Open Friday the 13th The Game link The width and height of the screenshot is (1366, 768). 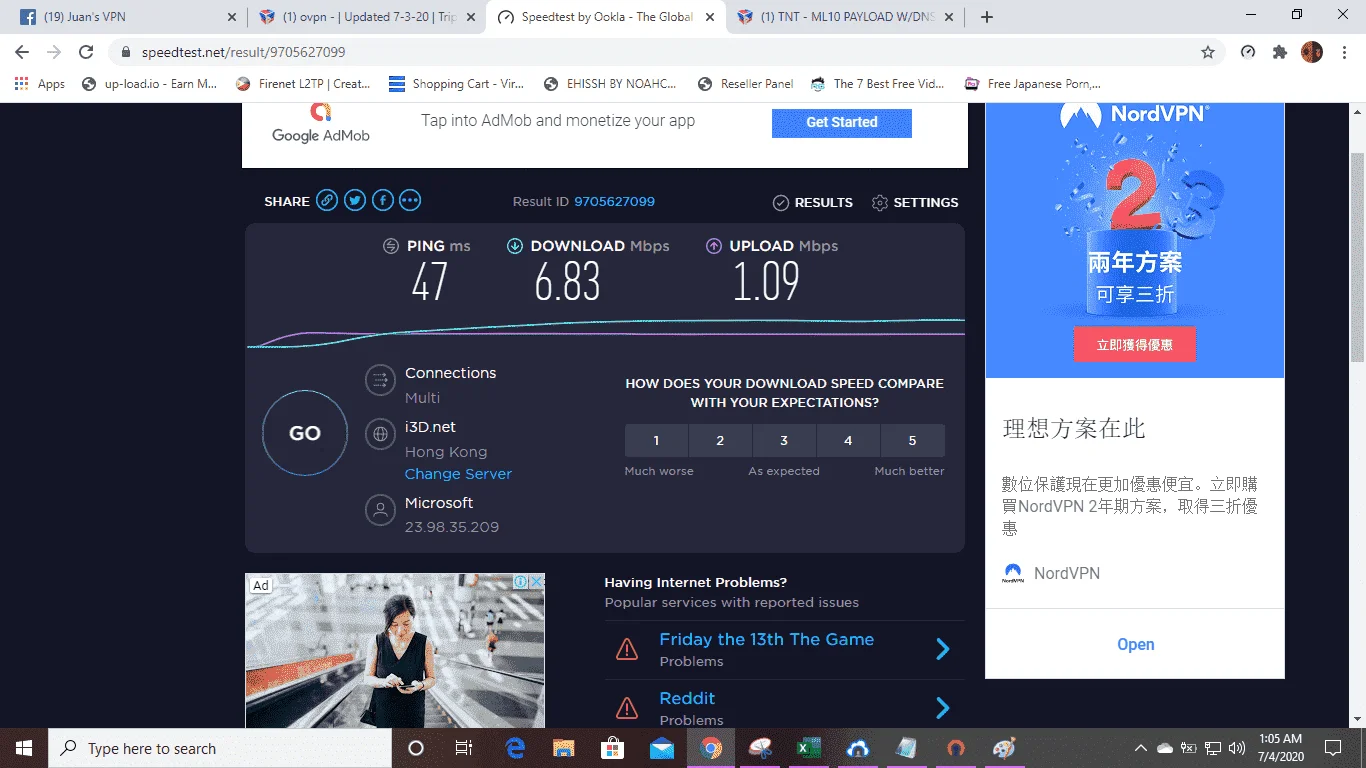pos(766,640)
